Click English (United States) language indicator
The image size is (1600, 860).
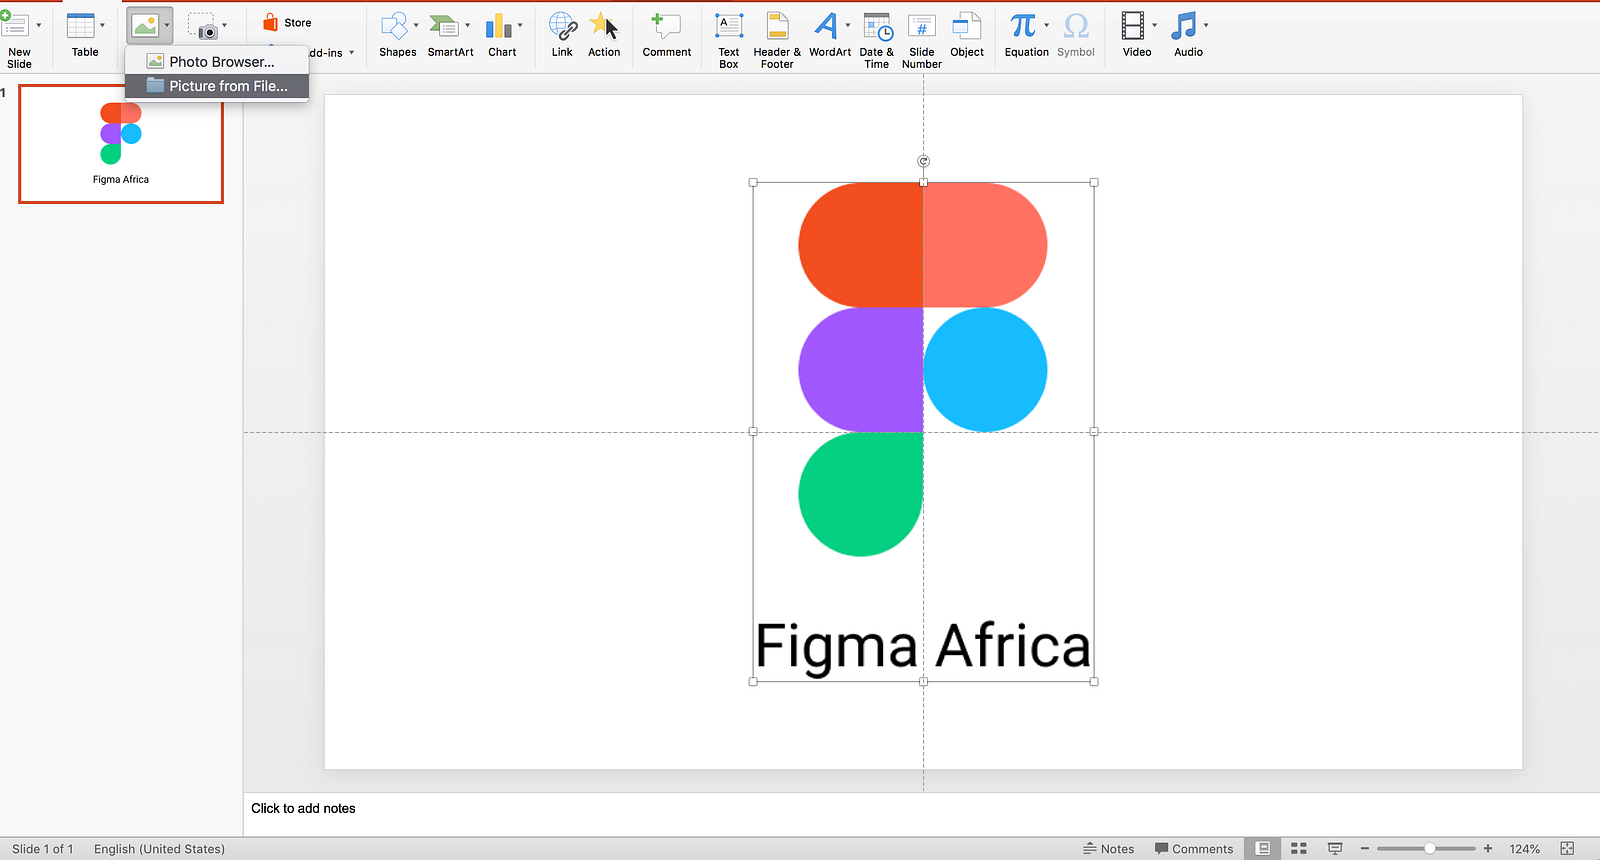[x=159, y=849]
